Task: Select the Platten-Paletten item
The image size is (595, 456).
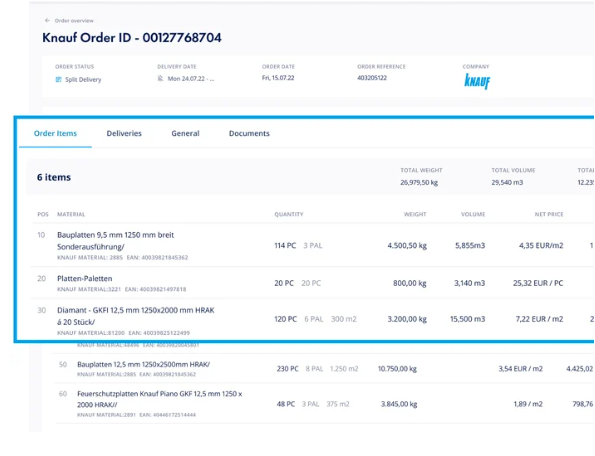Action: point(85,278)
